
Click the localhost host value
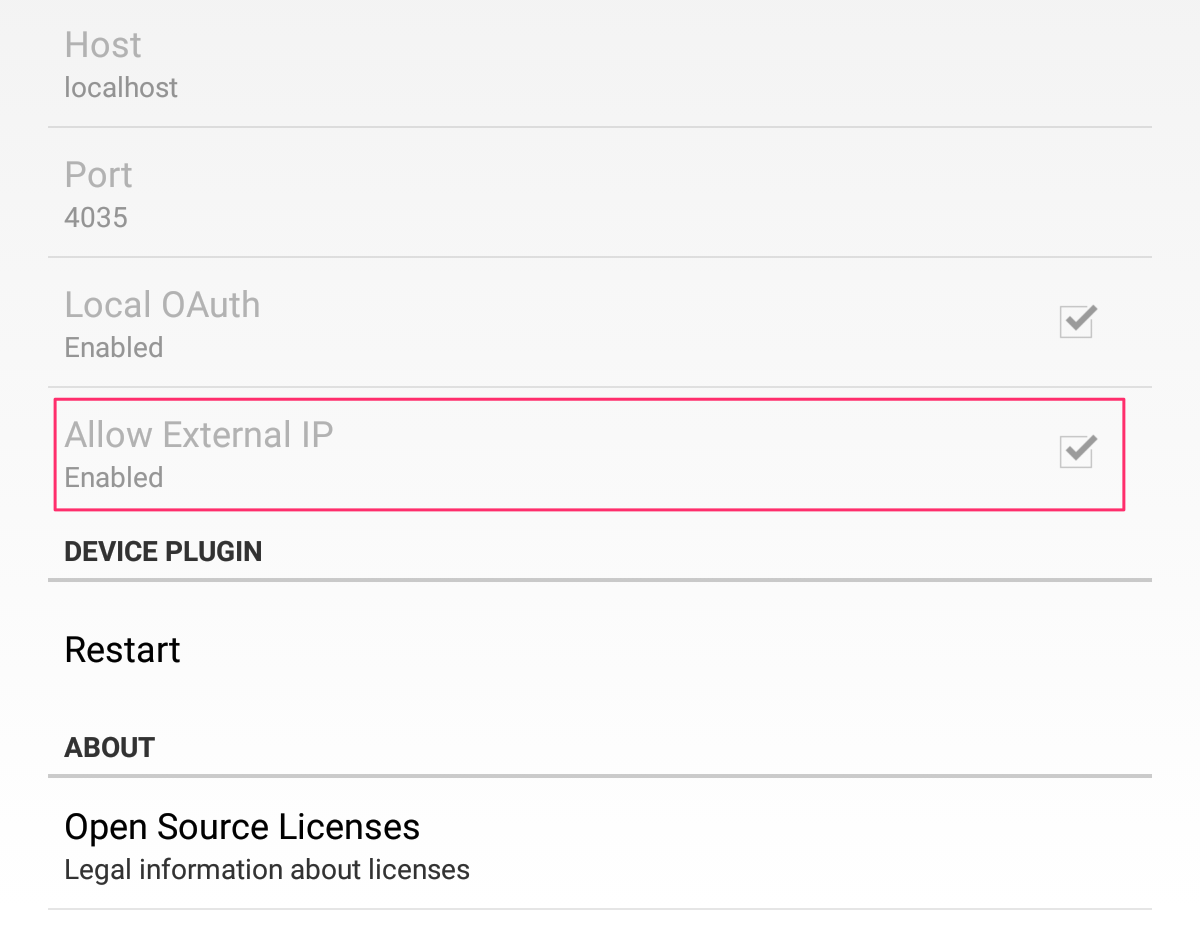[121, 88]
